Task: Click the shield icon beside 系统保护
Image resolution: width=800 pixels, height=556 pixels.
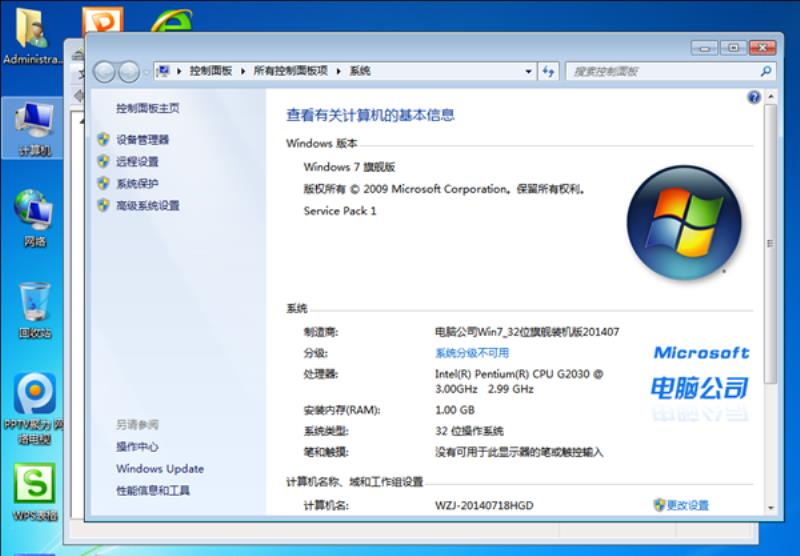Action: pyautogui.click(x=104, y=183)
